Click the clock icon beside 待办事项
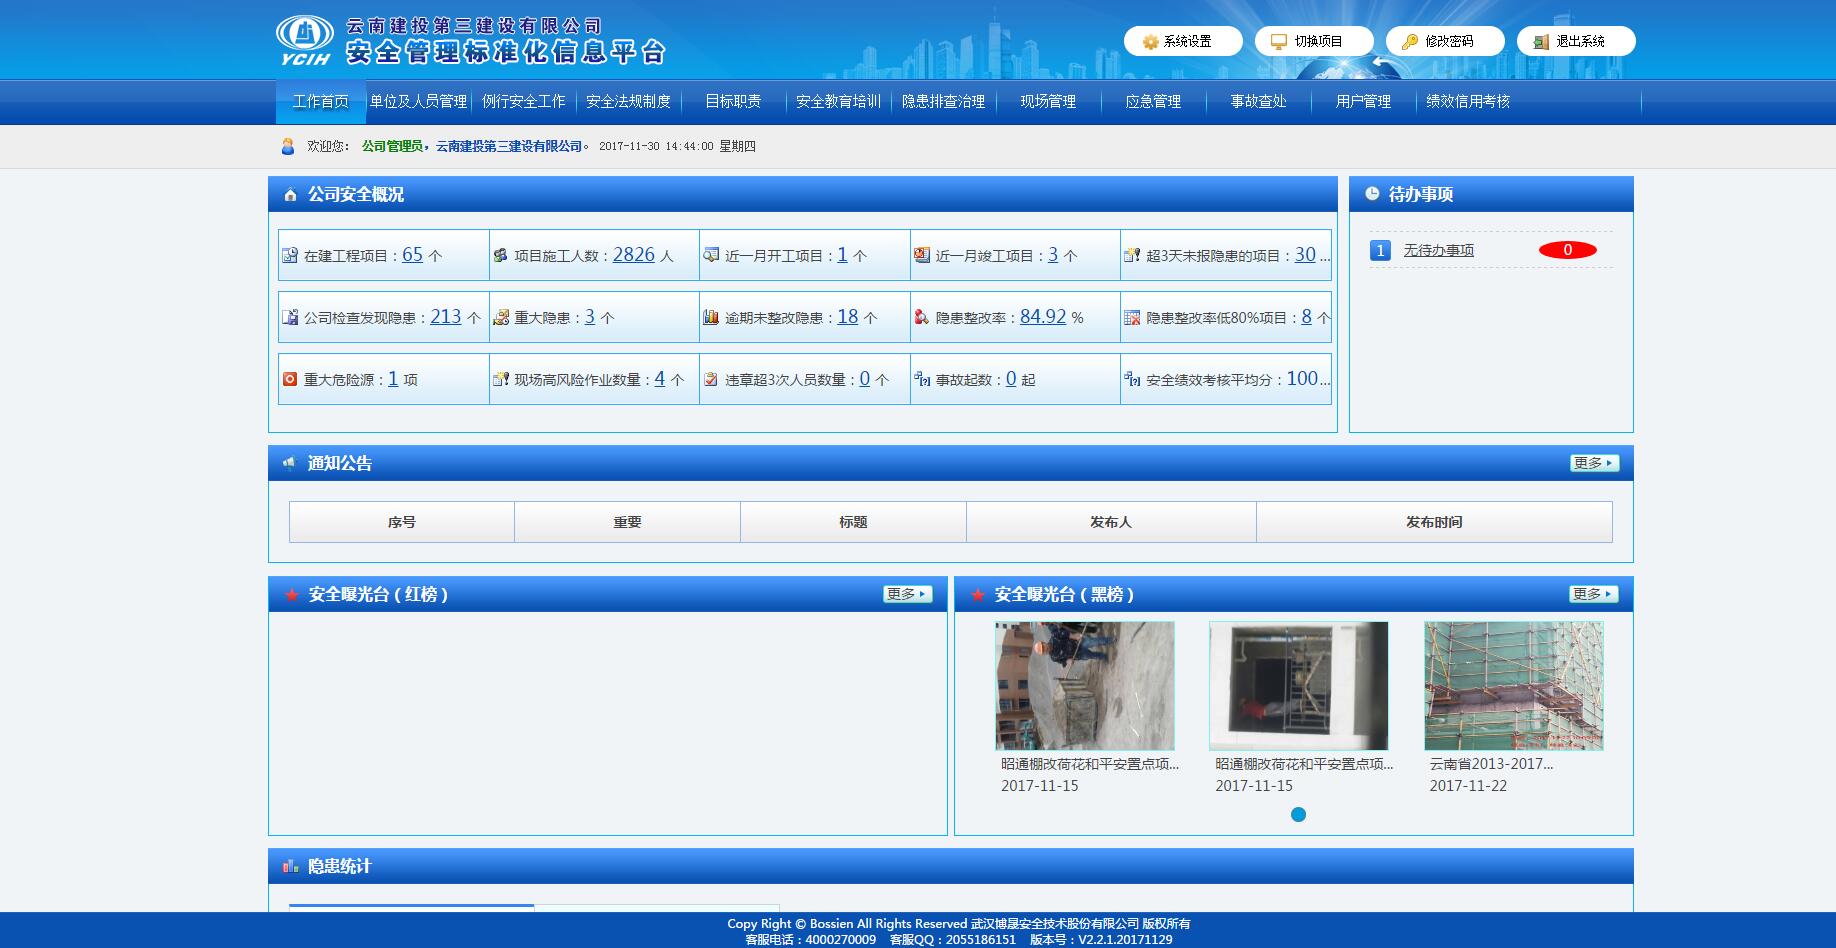This screenshot has width=1836, height=948. click(x=1372, y=193)
